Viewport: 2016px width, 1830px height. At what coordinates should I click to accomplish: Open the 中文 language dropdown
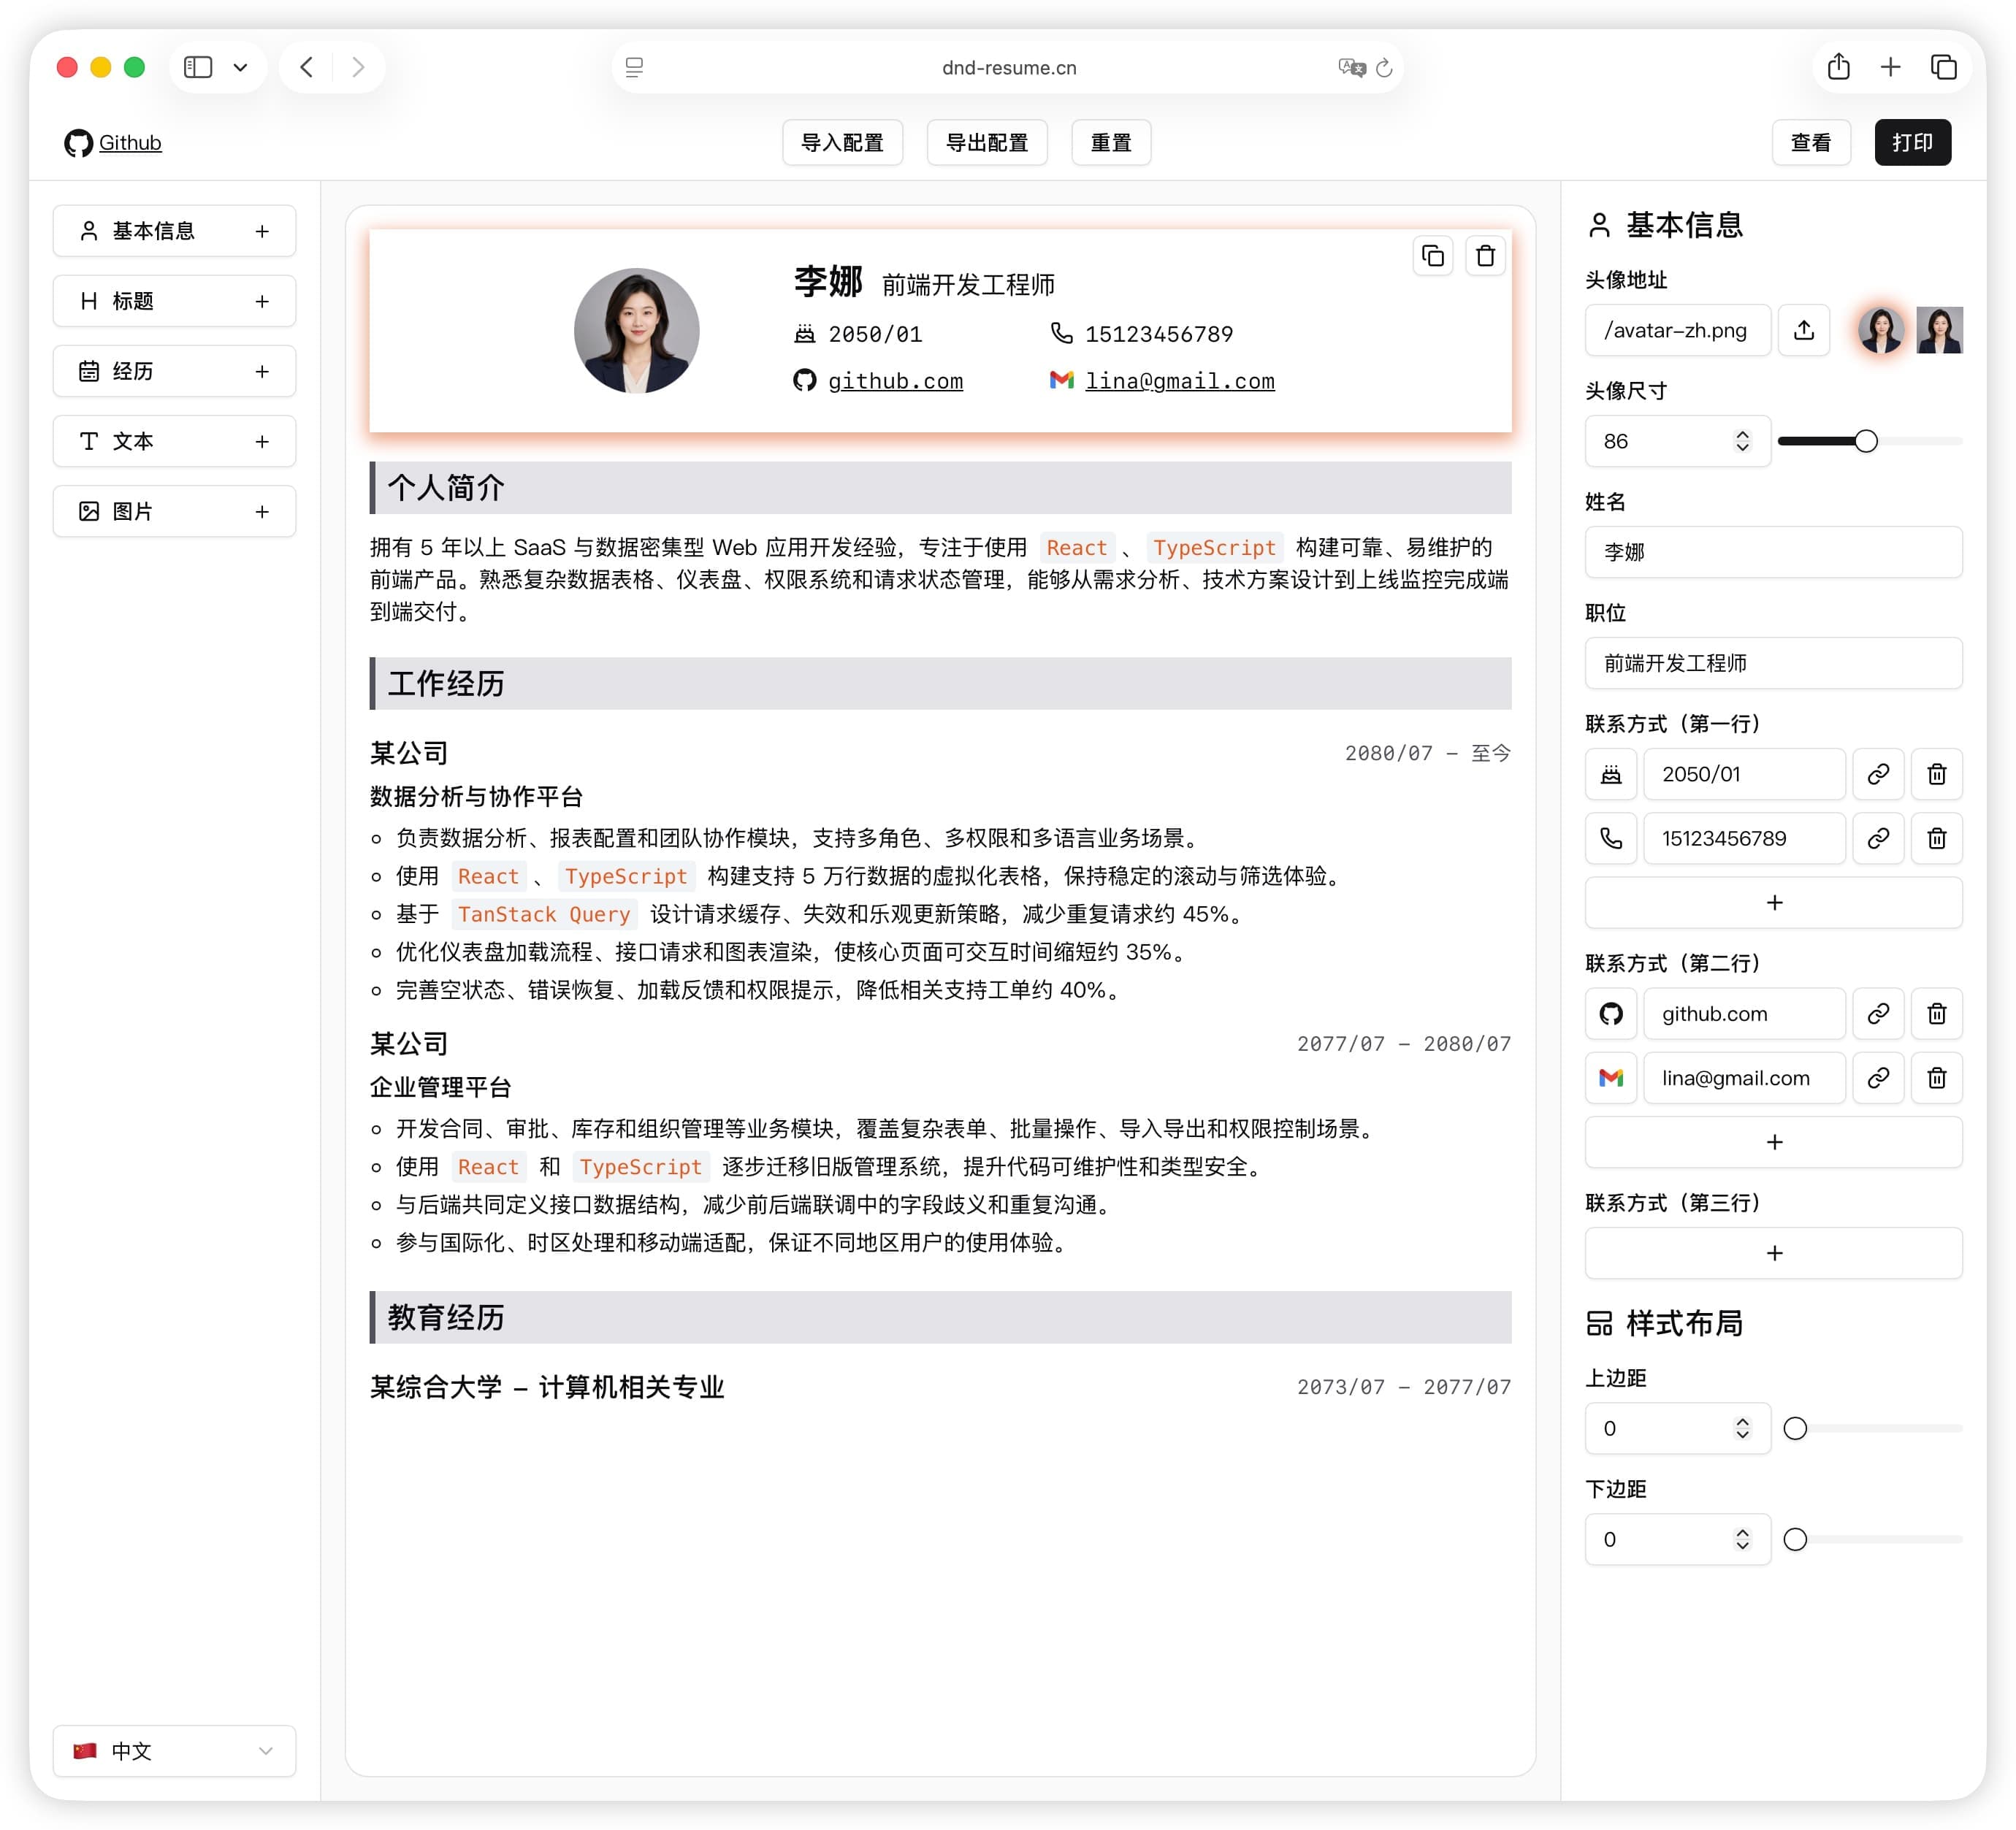coord(174,1751)
